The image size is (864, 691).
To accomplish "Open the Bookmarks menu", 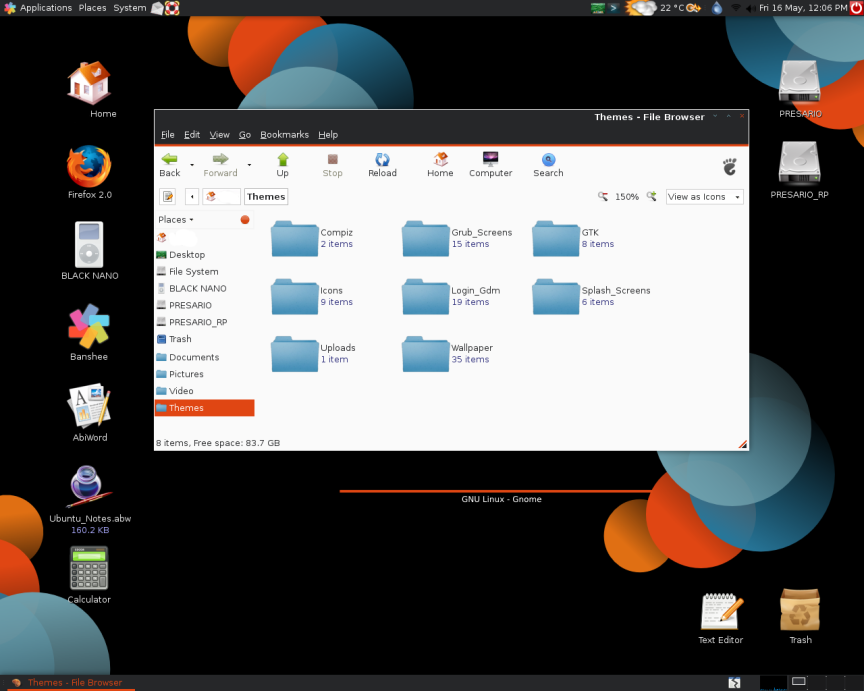I will (284, 134).
